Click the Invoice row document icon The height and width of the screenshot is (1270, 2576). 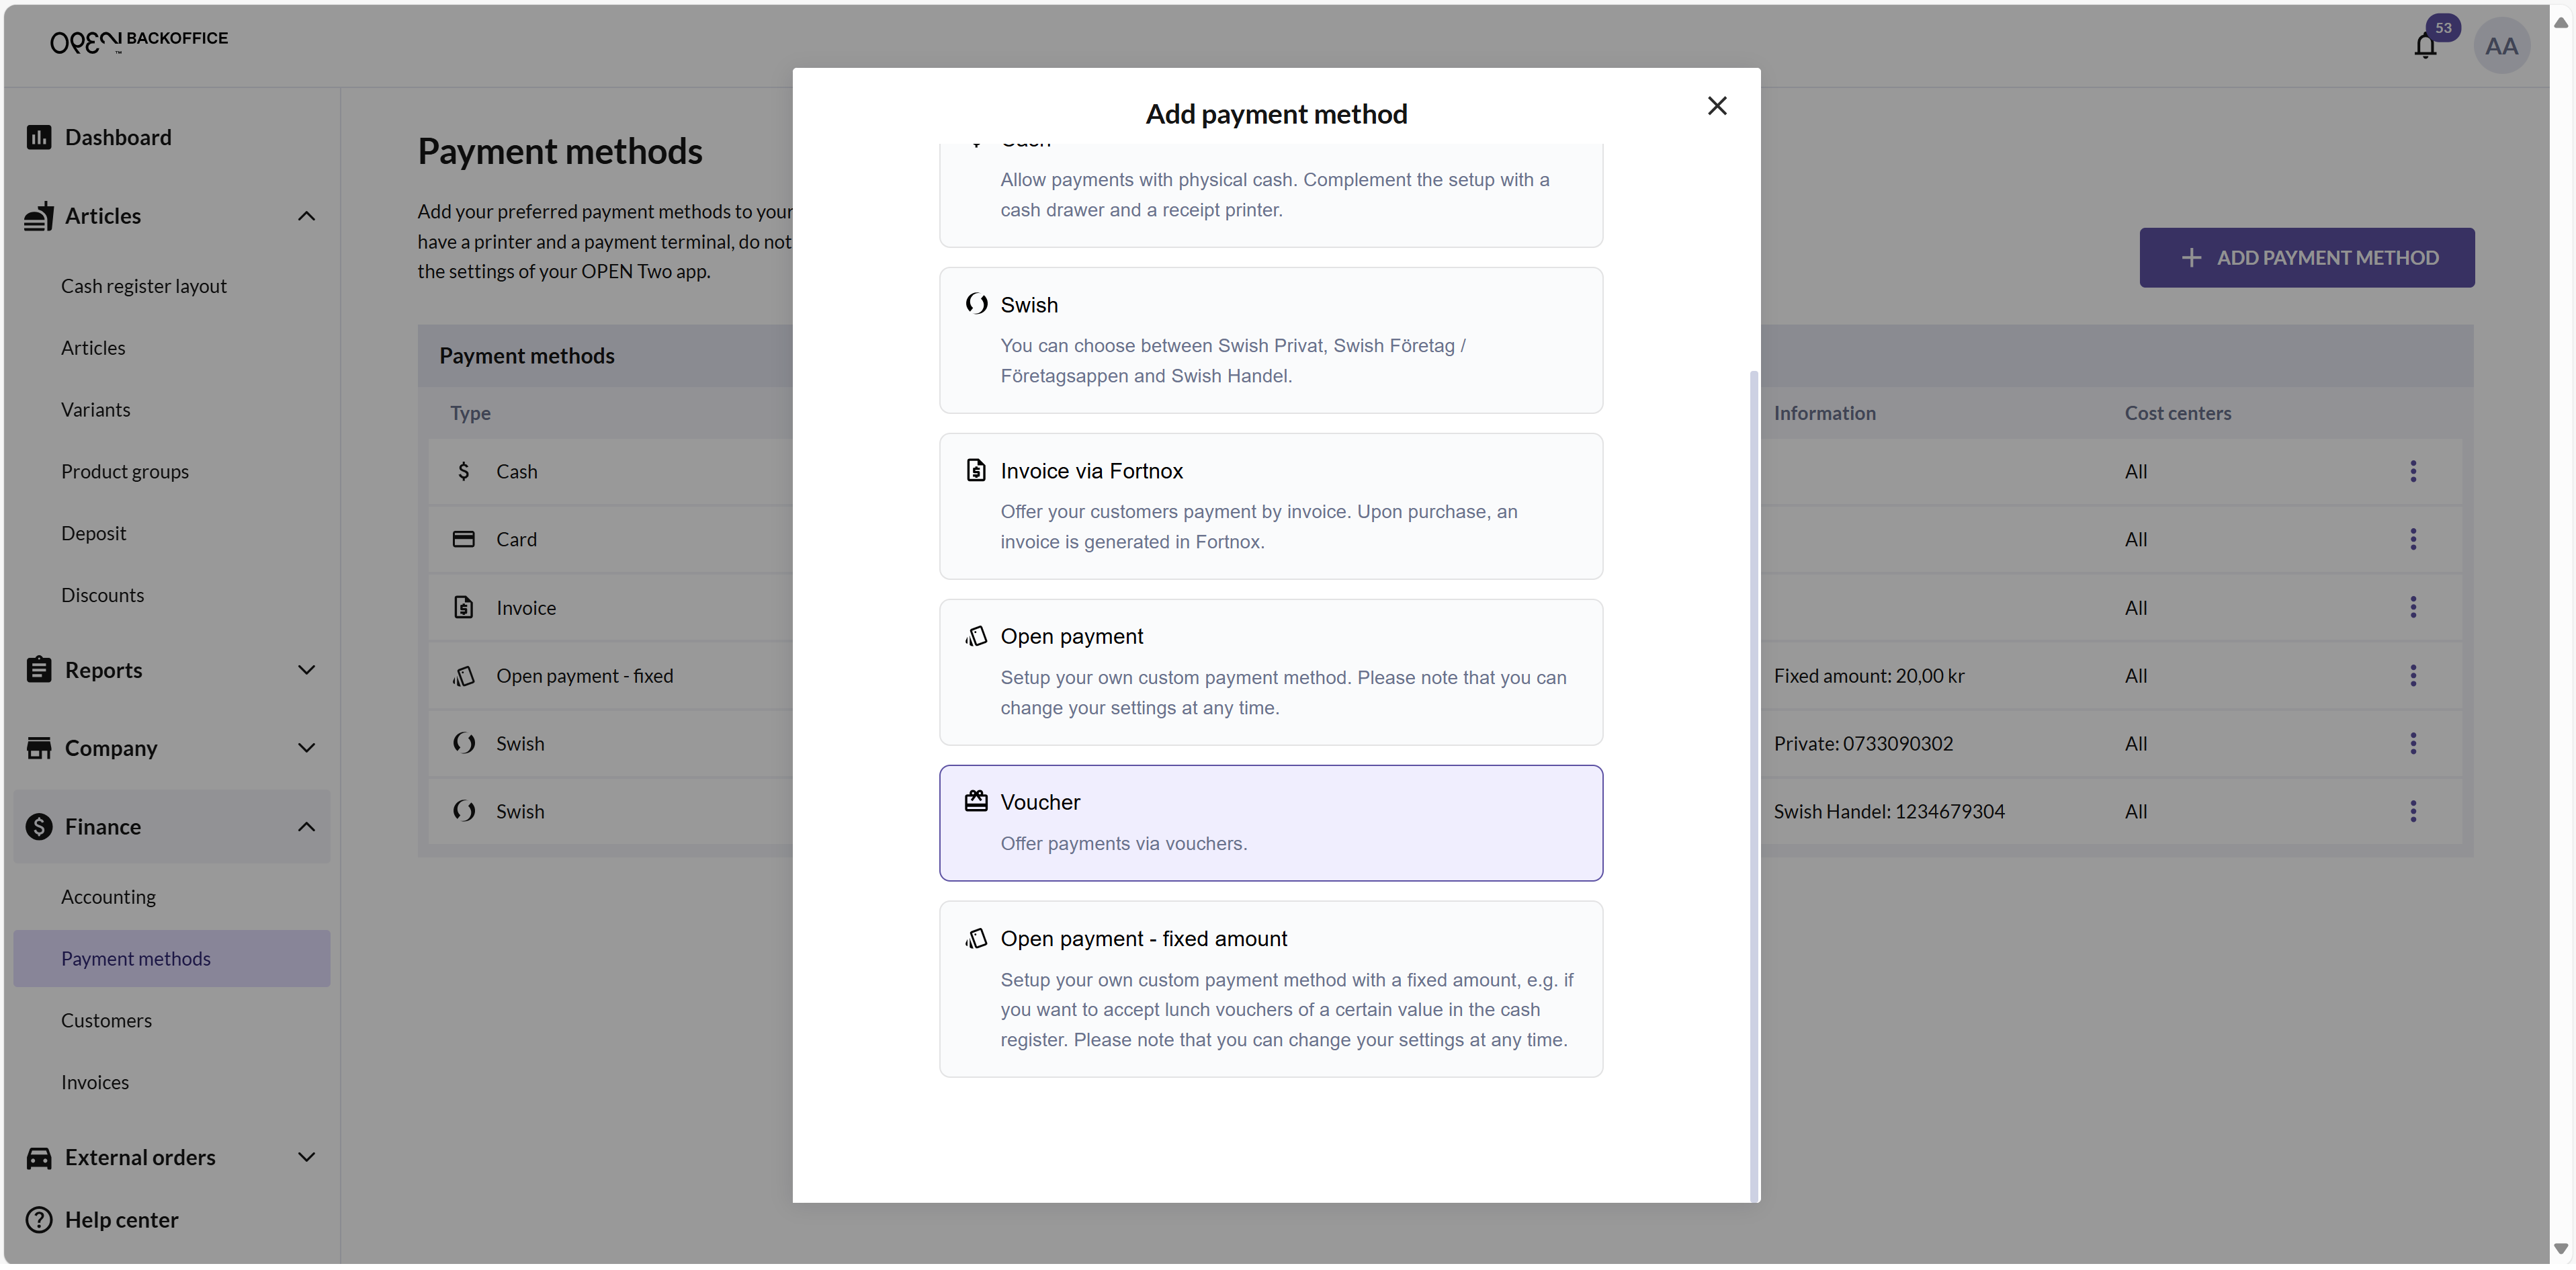[x=463, y=607]
